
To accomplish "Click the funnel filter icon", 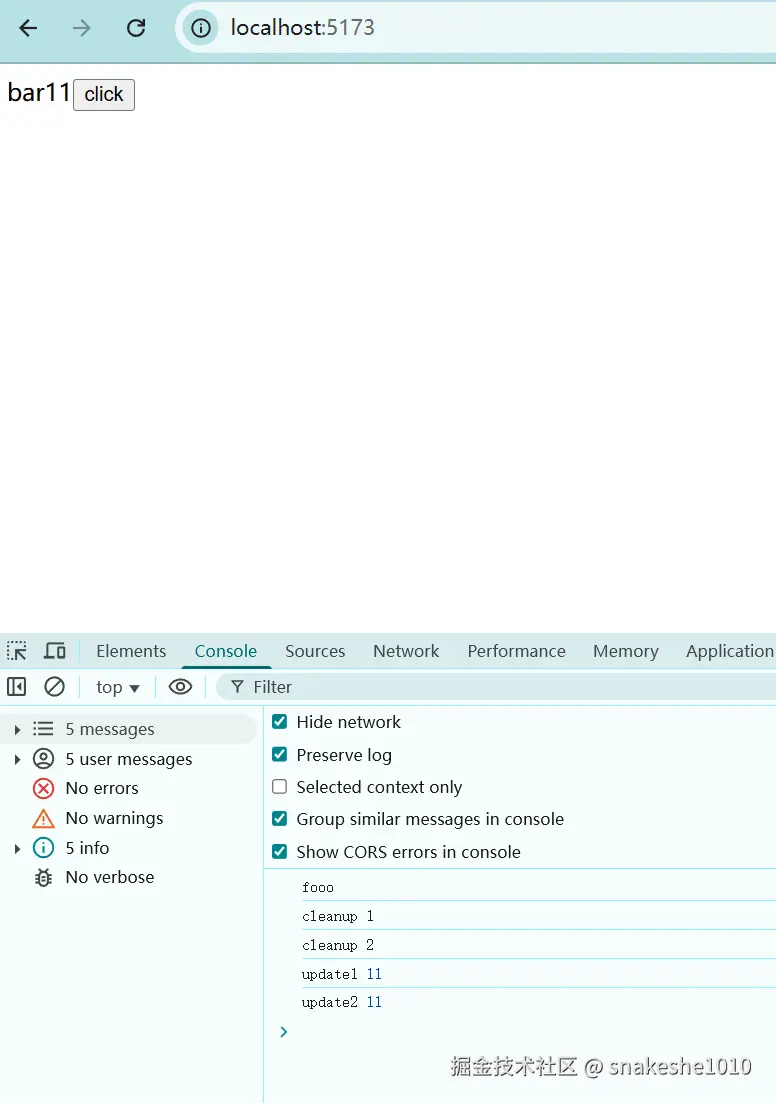I will pyautogui.click(x=237, y=687).
